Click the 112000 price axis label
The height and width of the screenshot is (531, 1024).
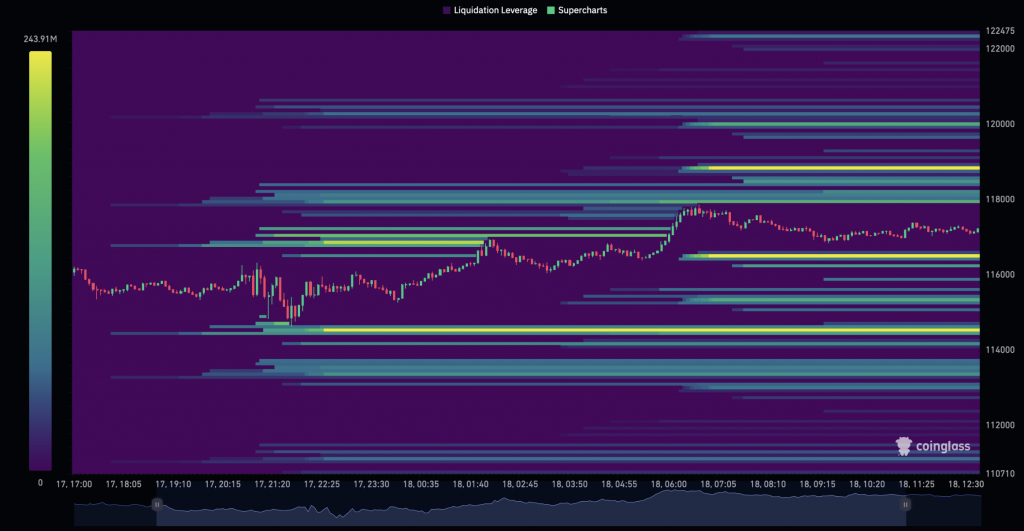click(x=1000, y=425)
